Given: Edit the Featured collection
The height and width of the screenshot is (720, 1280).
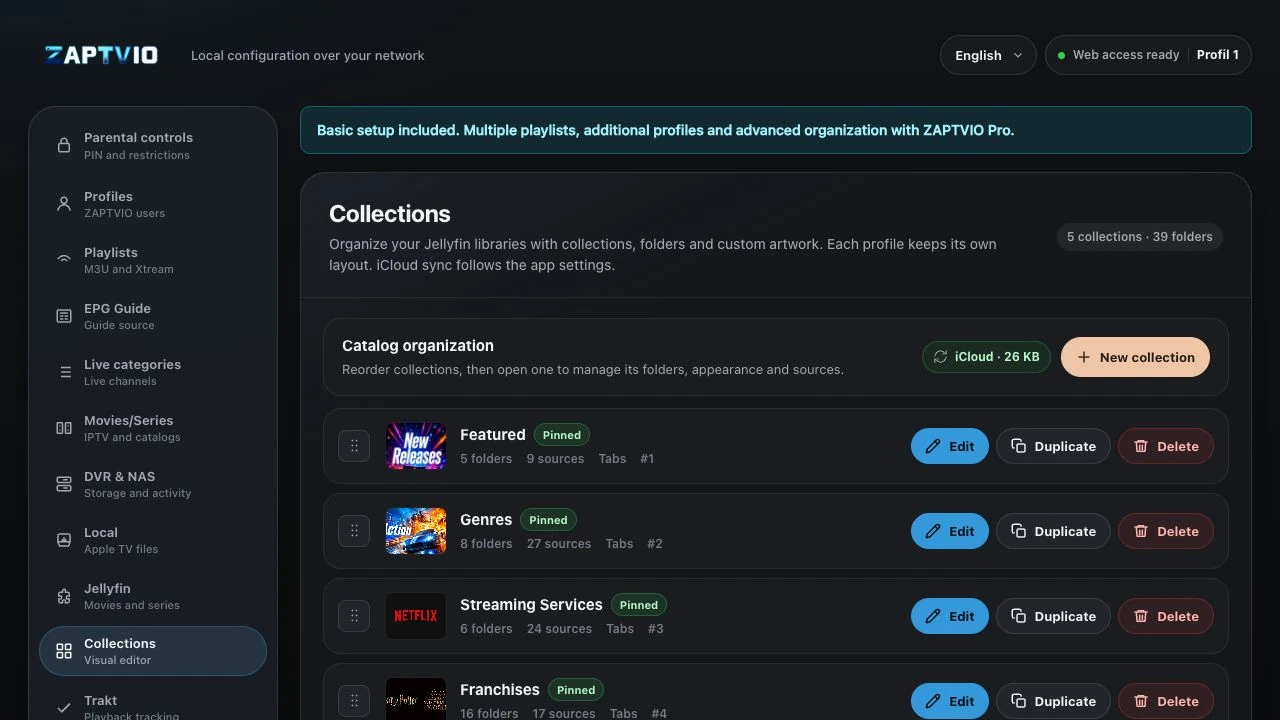Looking at the screenshot, I should [950, 446].
